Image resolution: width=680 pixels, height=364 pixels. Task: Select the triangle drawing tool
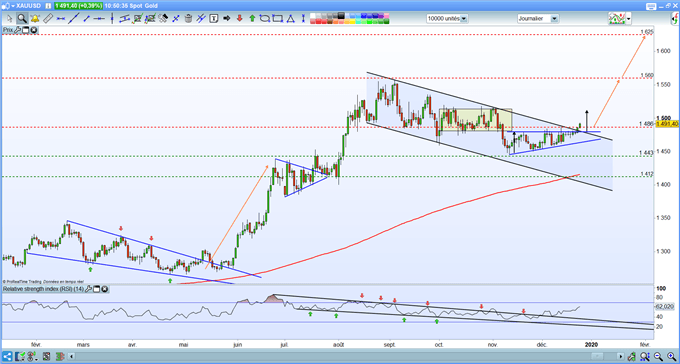click(290, 18)
